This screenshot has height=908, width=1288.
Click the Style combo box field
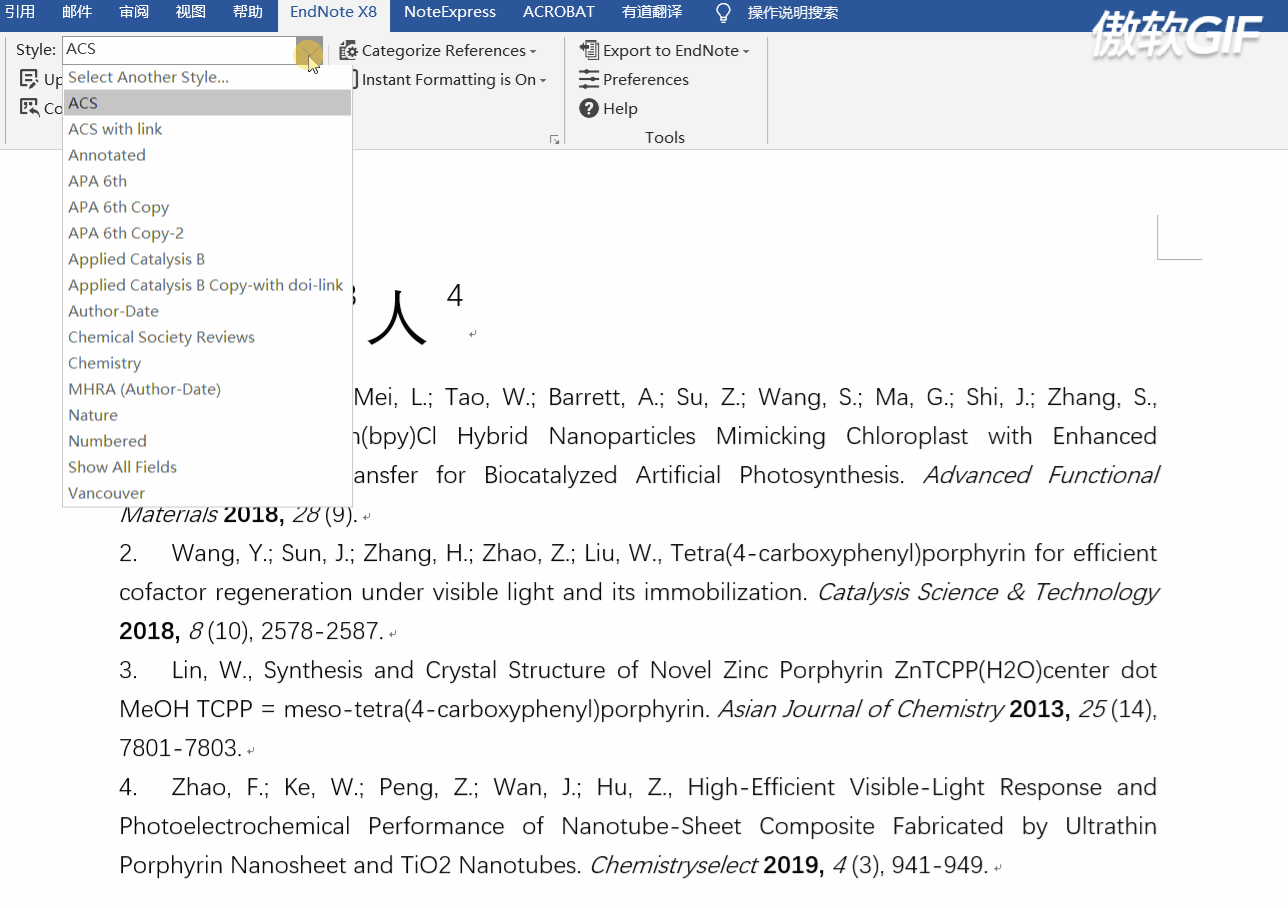point(180,50)
